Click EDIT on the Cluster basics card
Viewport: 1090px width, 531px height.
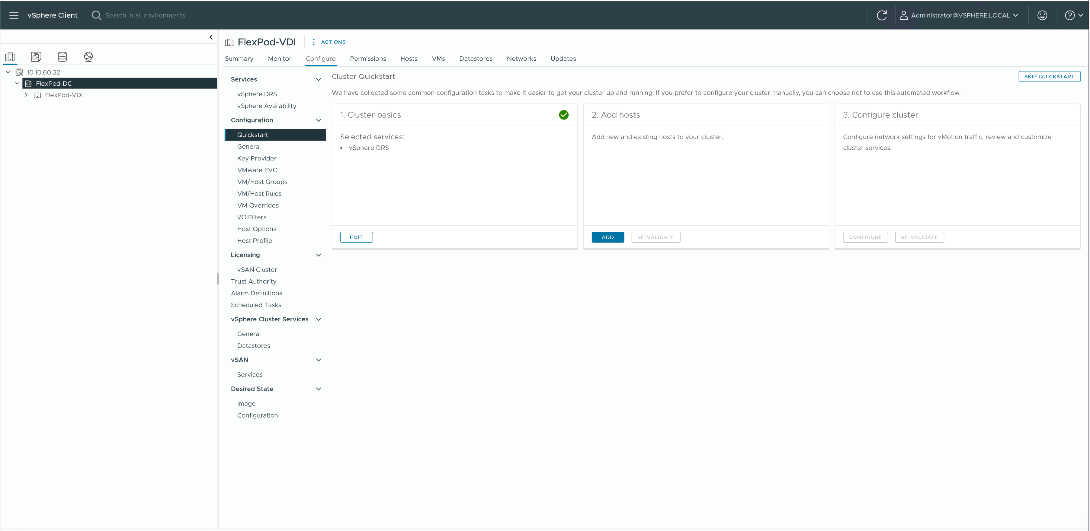[357, 237]
